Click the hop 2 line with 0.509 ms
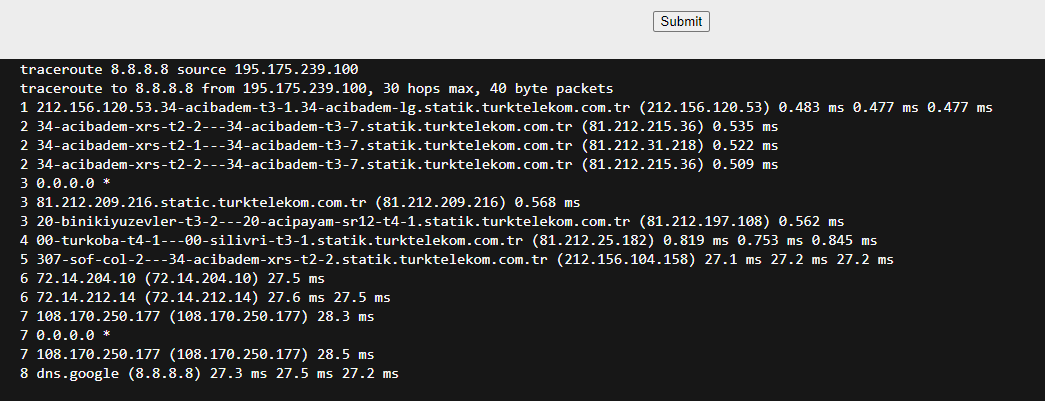The height and width of the screenshot is (401, 1045). (x=399, y=165)
